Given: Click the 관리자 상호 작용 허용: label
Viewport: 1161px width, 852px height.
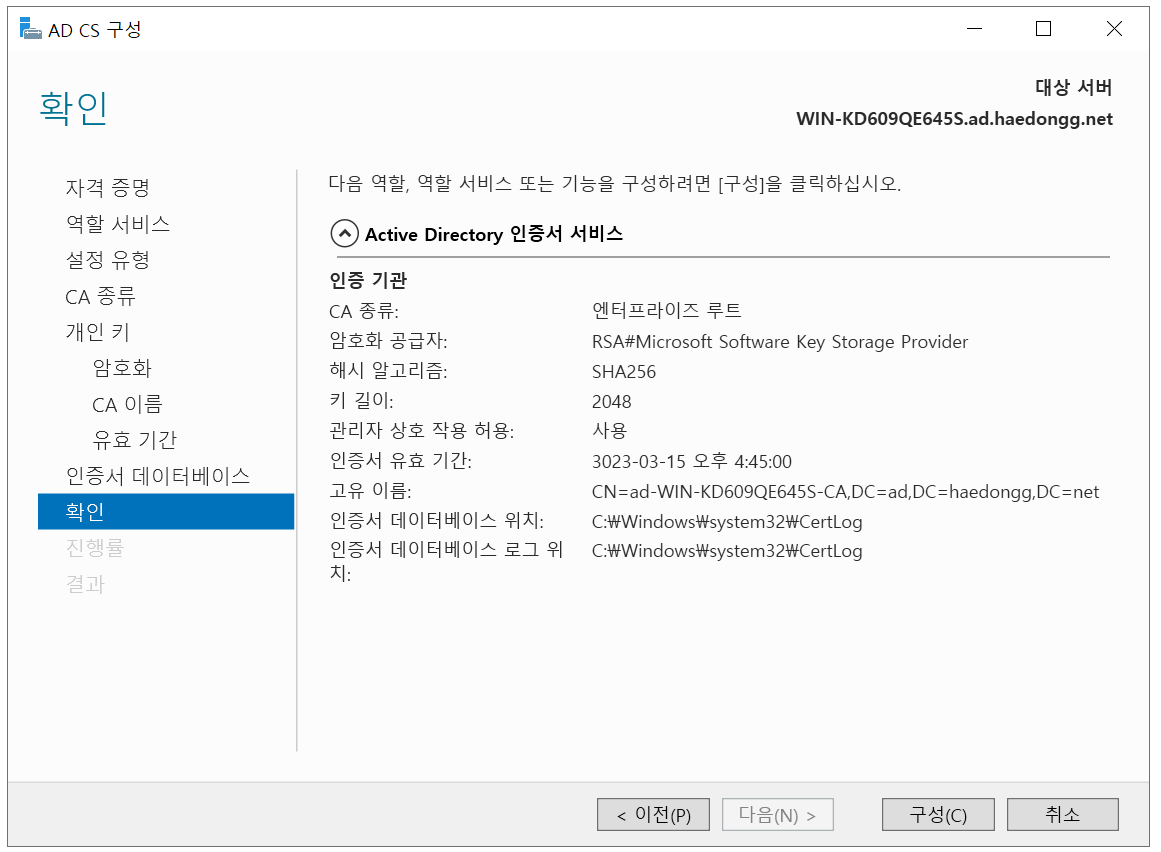Looking at the screenshot, I should click(421, 431).
